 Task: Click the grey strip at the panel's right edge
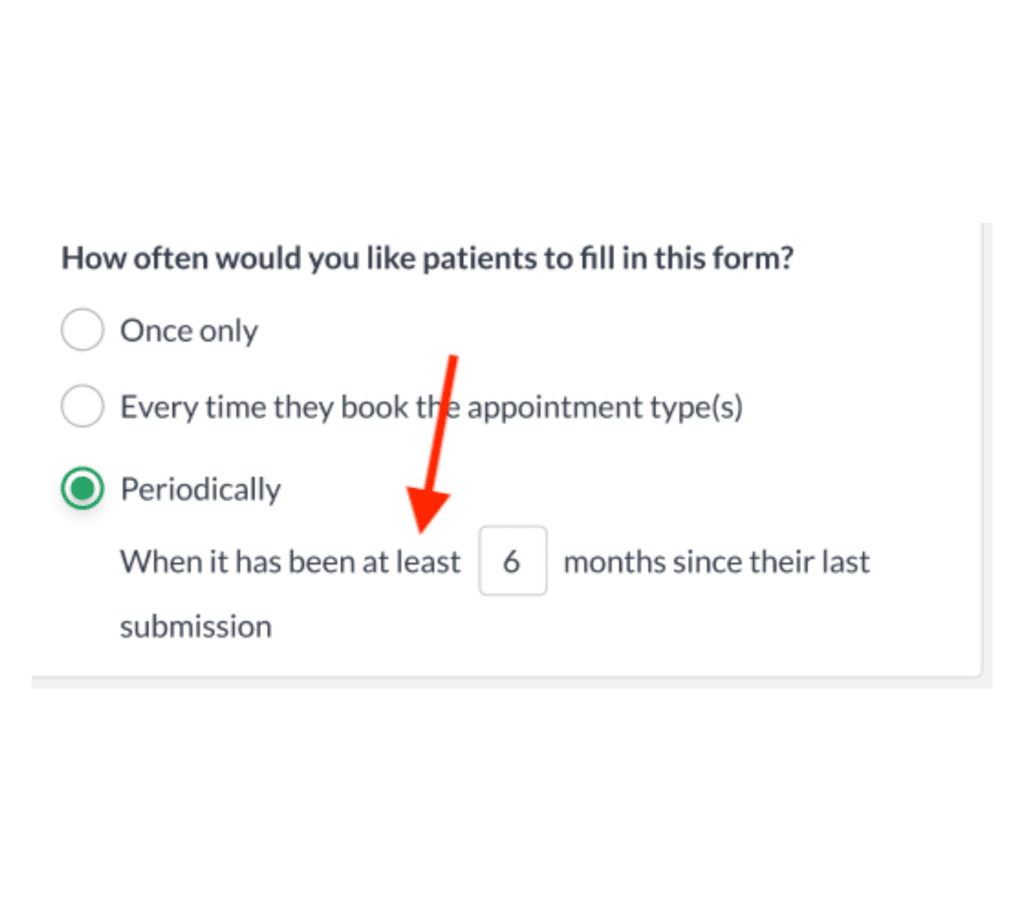986,450
